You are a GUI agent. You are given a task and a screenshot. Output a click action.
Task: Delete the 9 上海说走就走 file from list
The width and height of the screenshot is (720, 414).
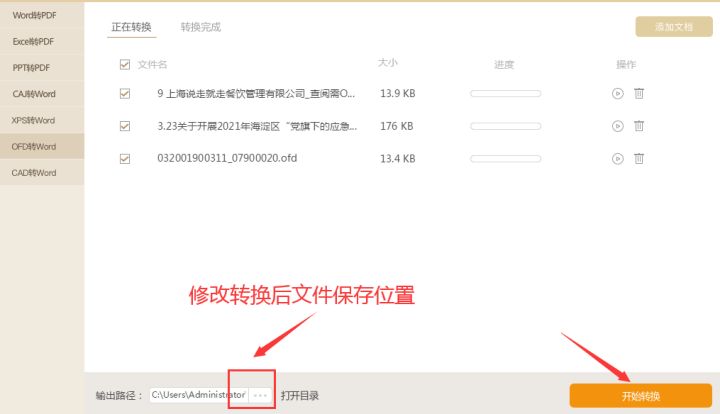639,94
